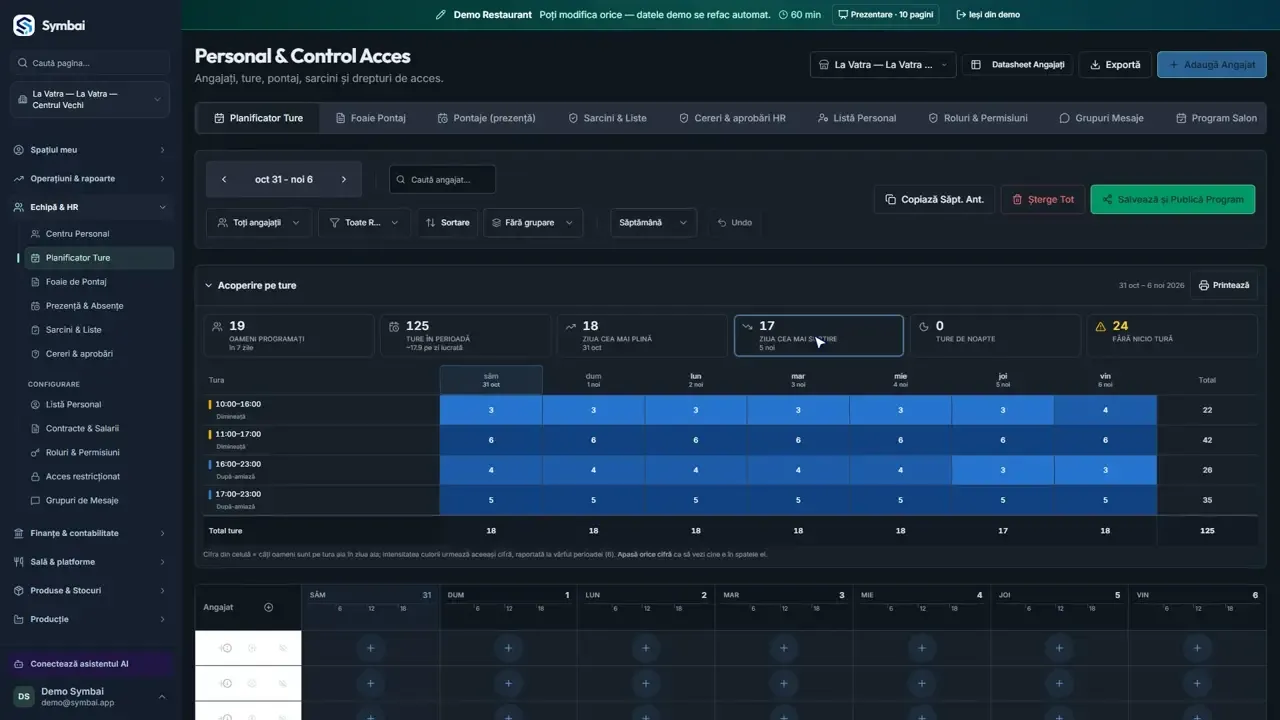The width and height of the screenshot is (1280, 720).
Task: Switch to Pontaje (prezență) tab
Action: point(487,118)
